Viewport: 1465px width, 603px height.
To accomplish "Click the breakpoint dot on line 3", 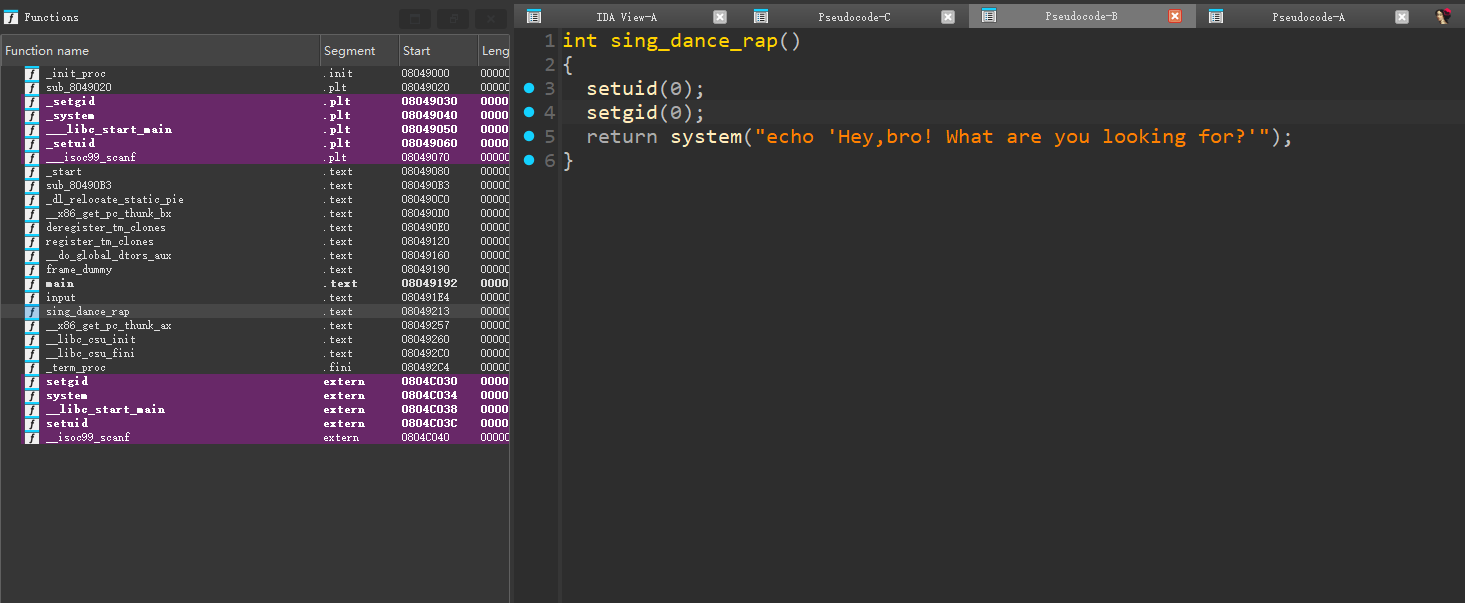I will 529,88.
